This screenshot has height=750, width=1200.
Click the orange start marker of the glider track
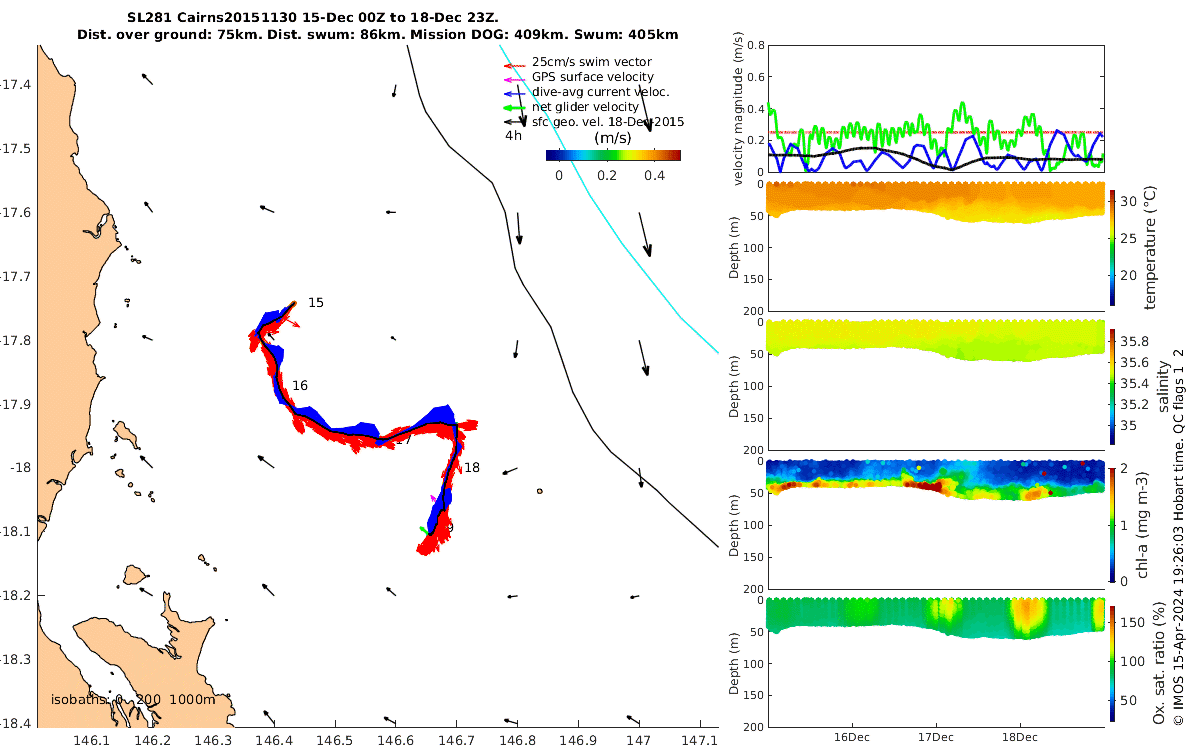pos(294,303)
